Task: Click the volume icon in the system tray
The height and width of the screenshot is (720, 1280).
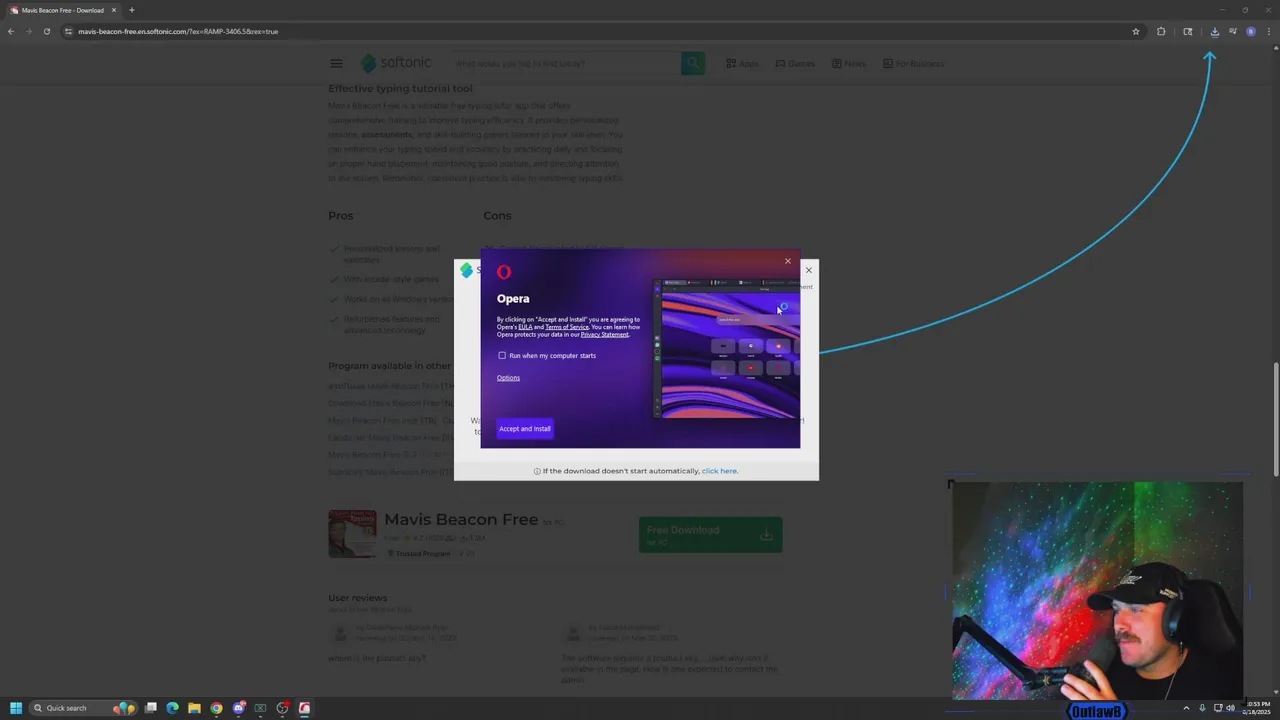Action: point(1230,708)
